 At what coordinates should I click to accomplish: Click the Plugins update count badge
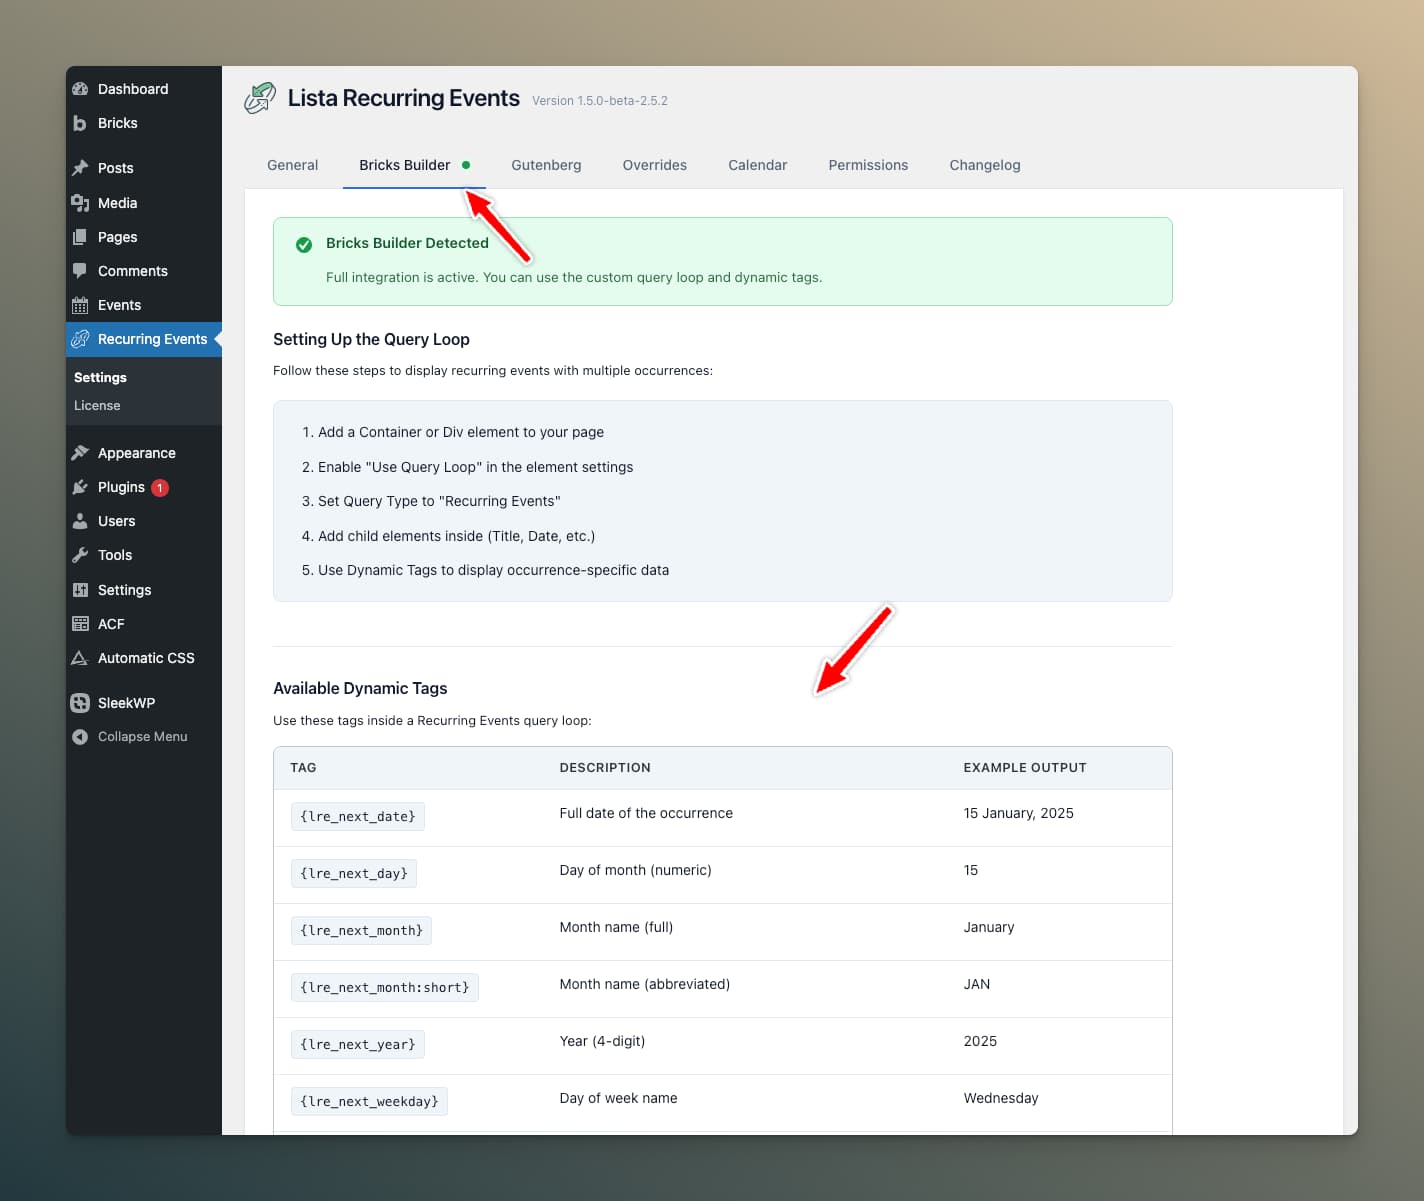point(160,488)
